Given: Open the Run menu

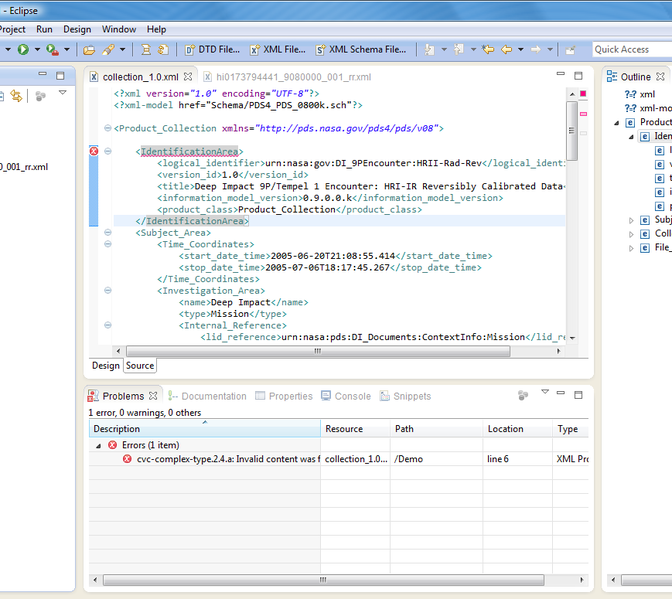Looking at the screenshot, I should 44,29.
